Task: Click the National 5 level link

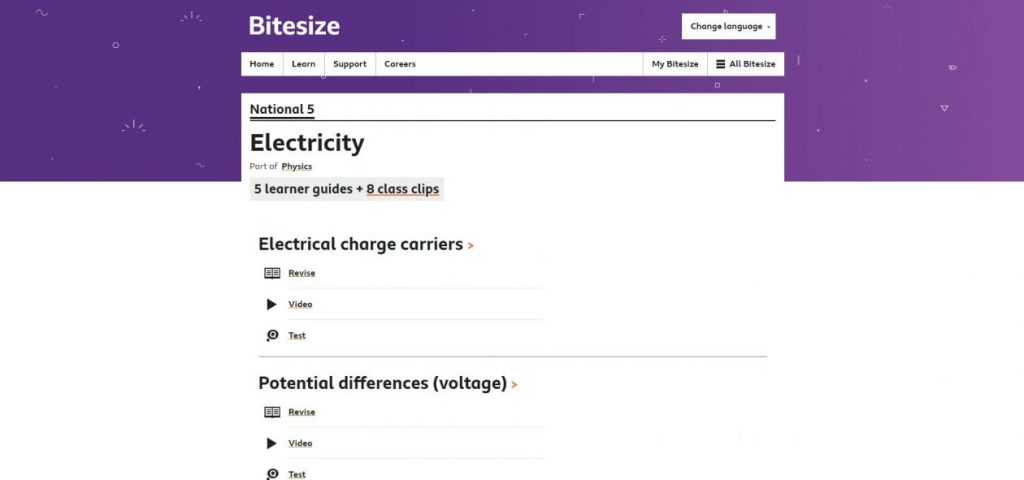Action: point(282,109)
